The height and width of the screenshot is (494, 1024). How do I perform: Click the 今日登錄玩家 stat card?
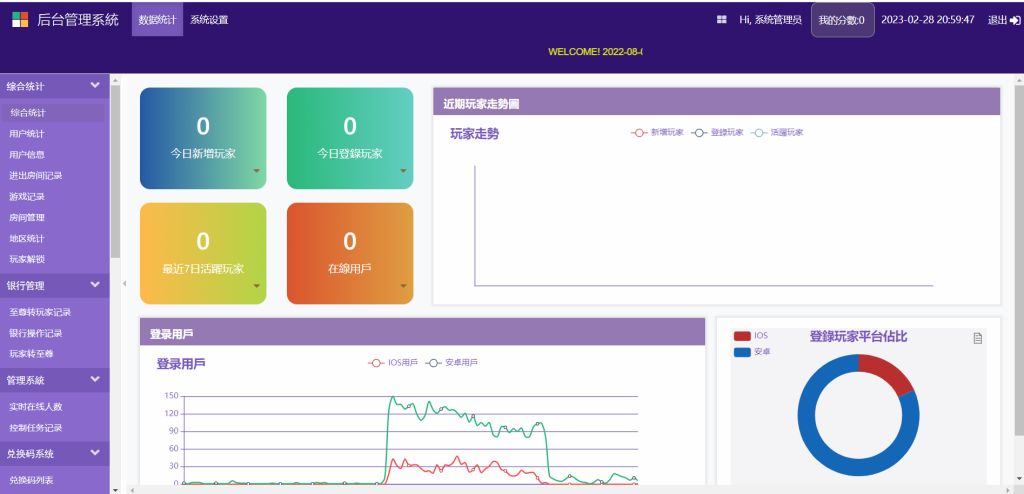[350, 139]
